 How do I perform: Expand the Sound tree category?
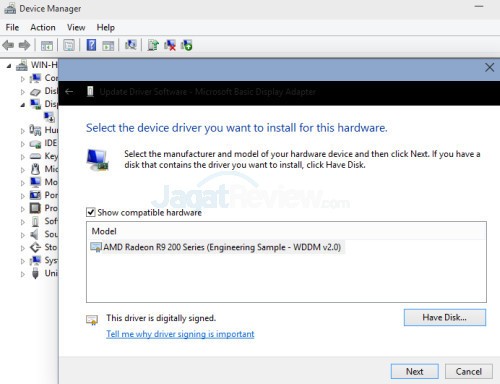22,235
